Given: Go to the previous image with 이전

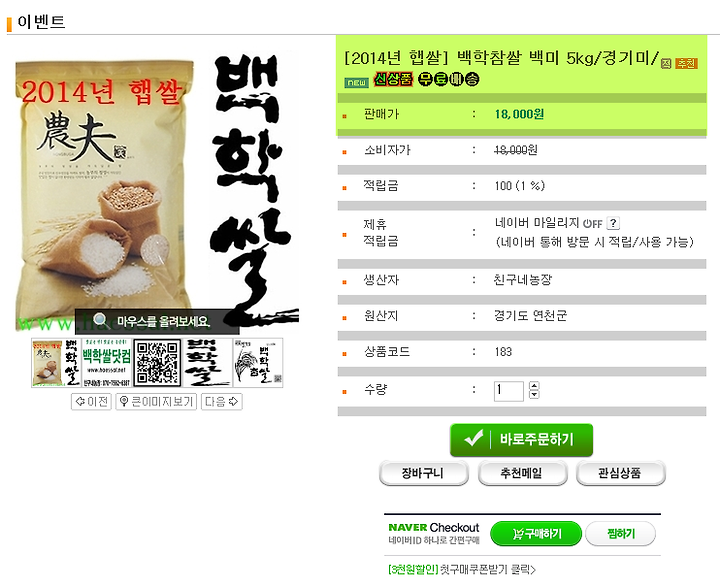Looking at the screenshot, I should pos(91,402).
